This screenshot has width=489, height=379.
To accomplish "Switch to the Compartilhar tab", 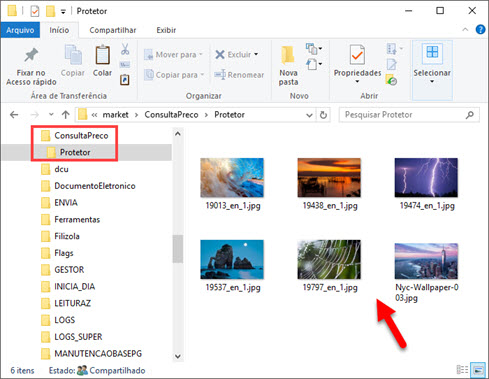I will (113, 30).
